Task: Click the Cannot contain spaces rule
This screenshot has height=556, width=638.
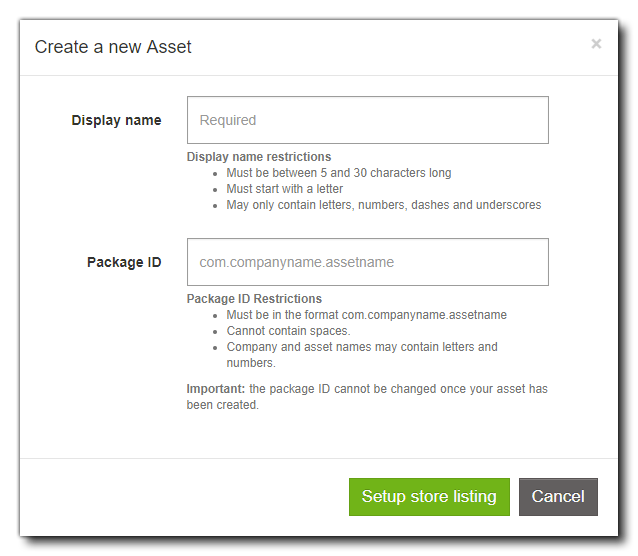Action: [x=288, y=331]
